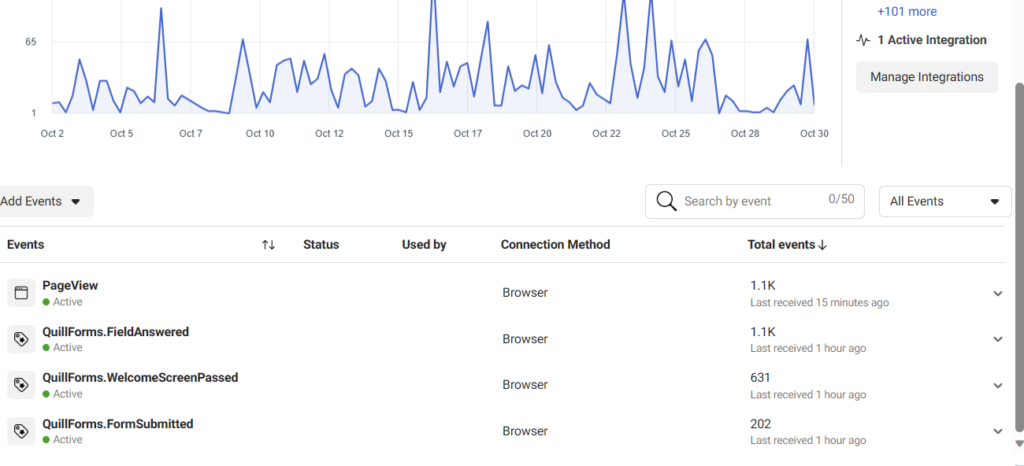Screen dimensions: 1024x466
Task: Click the chart peak near Oct 30
Action: point(807,39)
